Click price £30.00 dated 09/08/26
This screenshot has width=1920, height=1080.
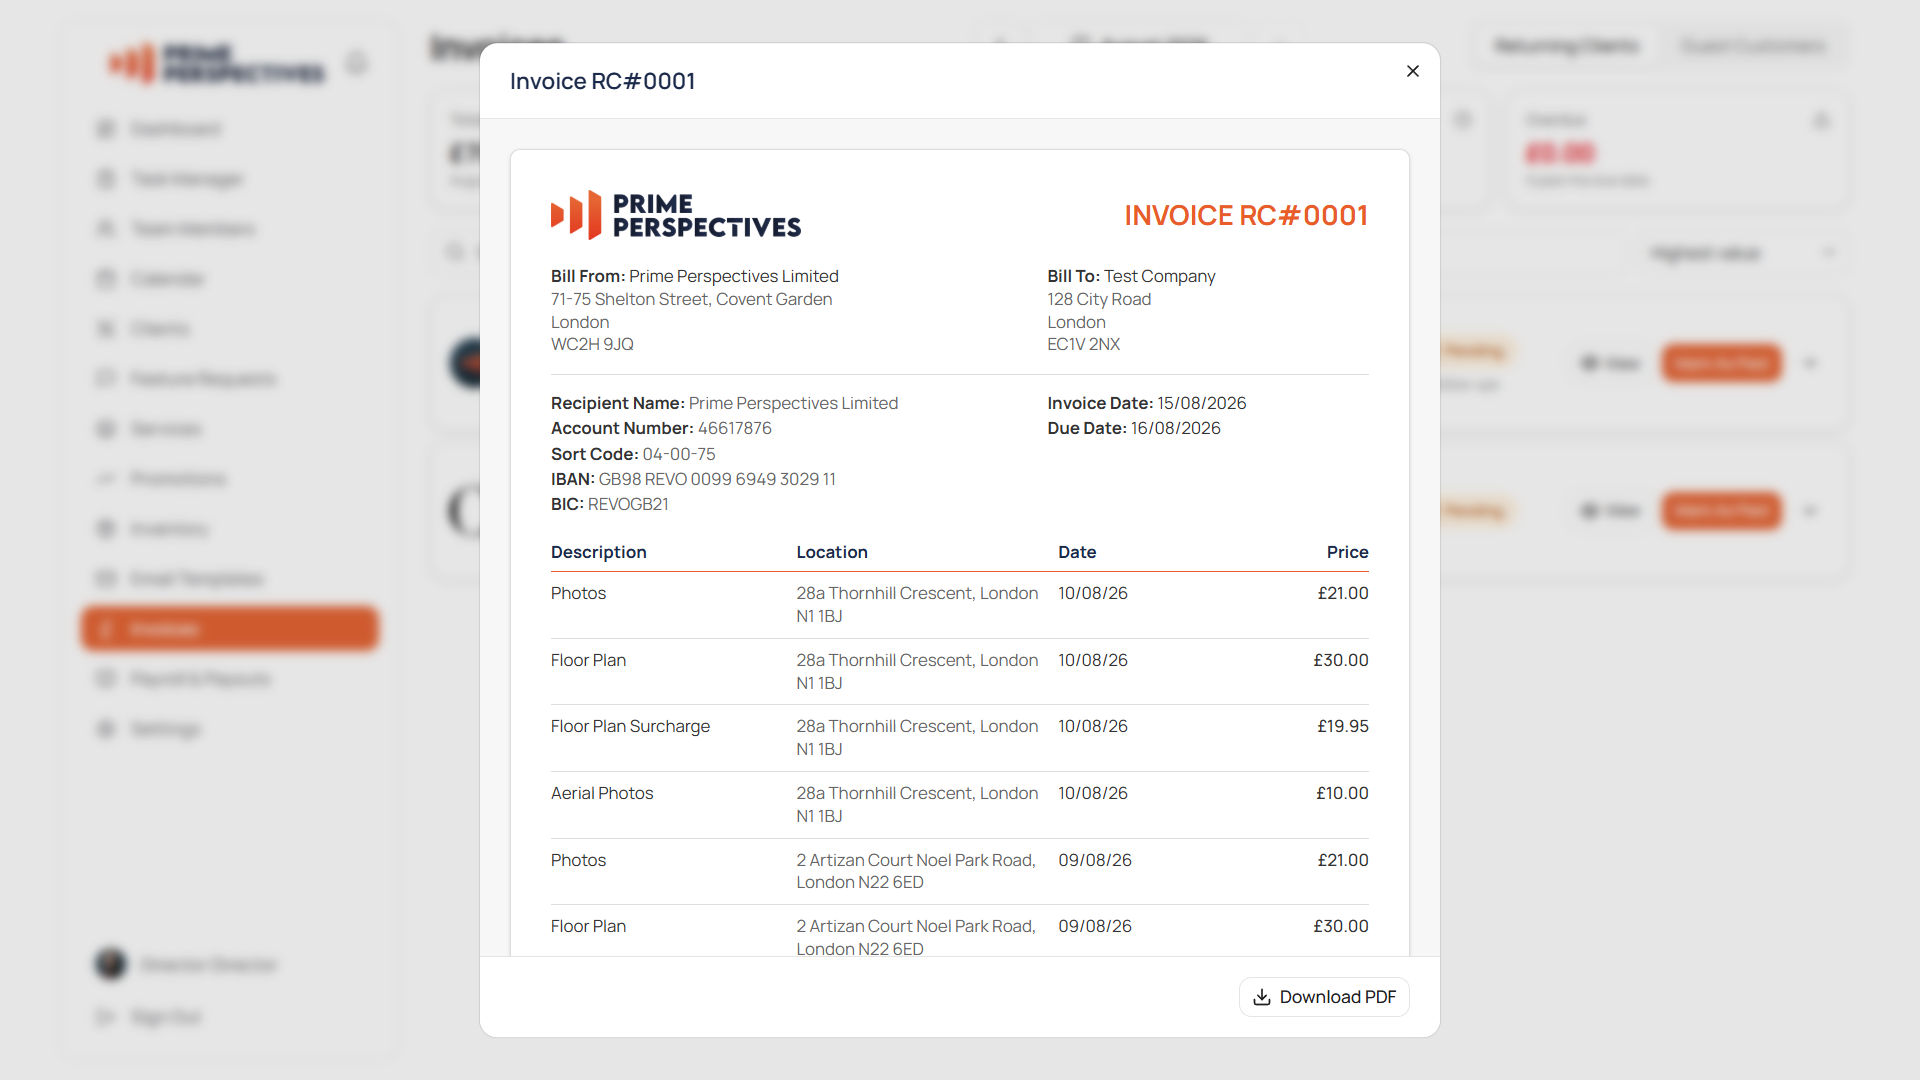pos(1341,926)
